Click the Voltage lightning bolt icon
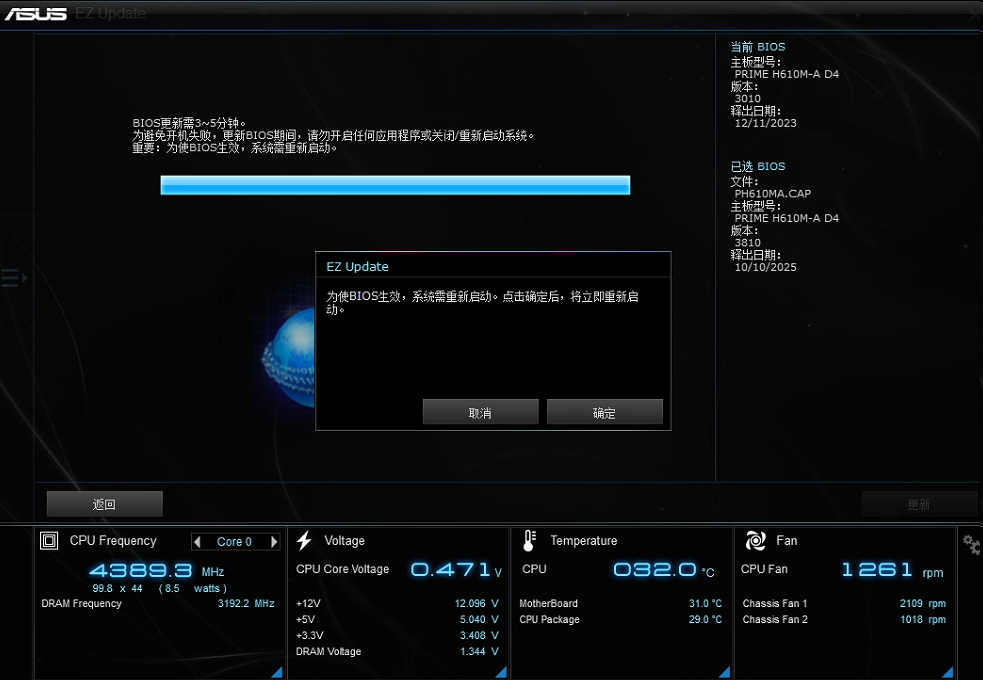The height and width of the screenshot is (680, 983). tap(304, 541)
